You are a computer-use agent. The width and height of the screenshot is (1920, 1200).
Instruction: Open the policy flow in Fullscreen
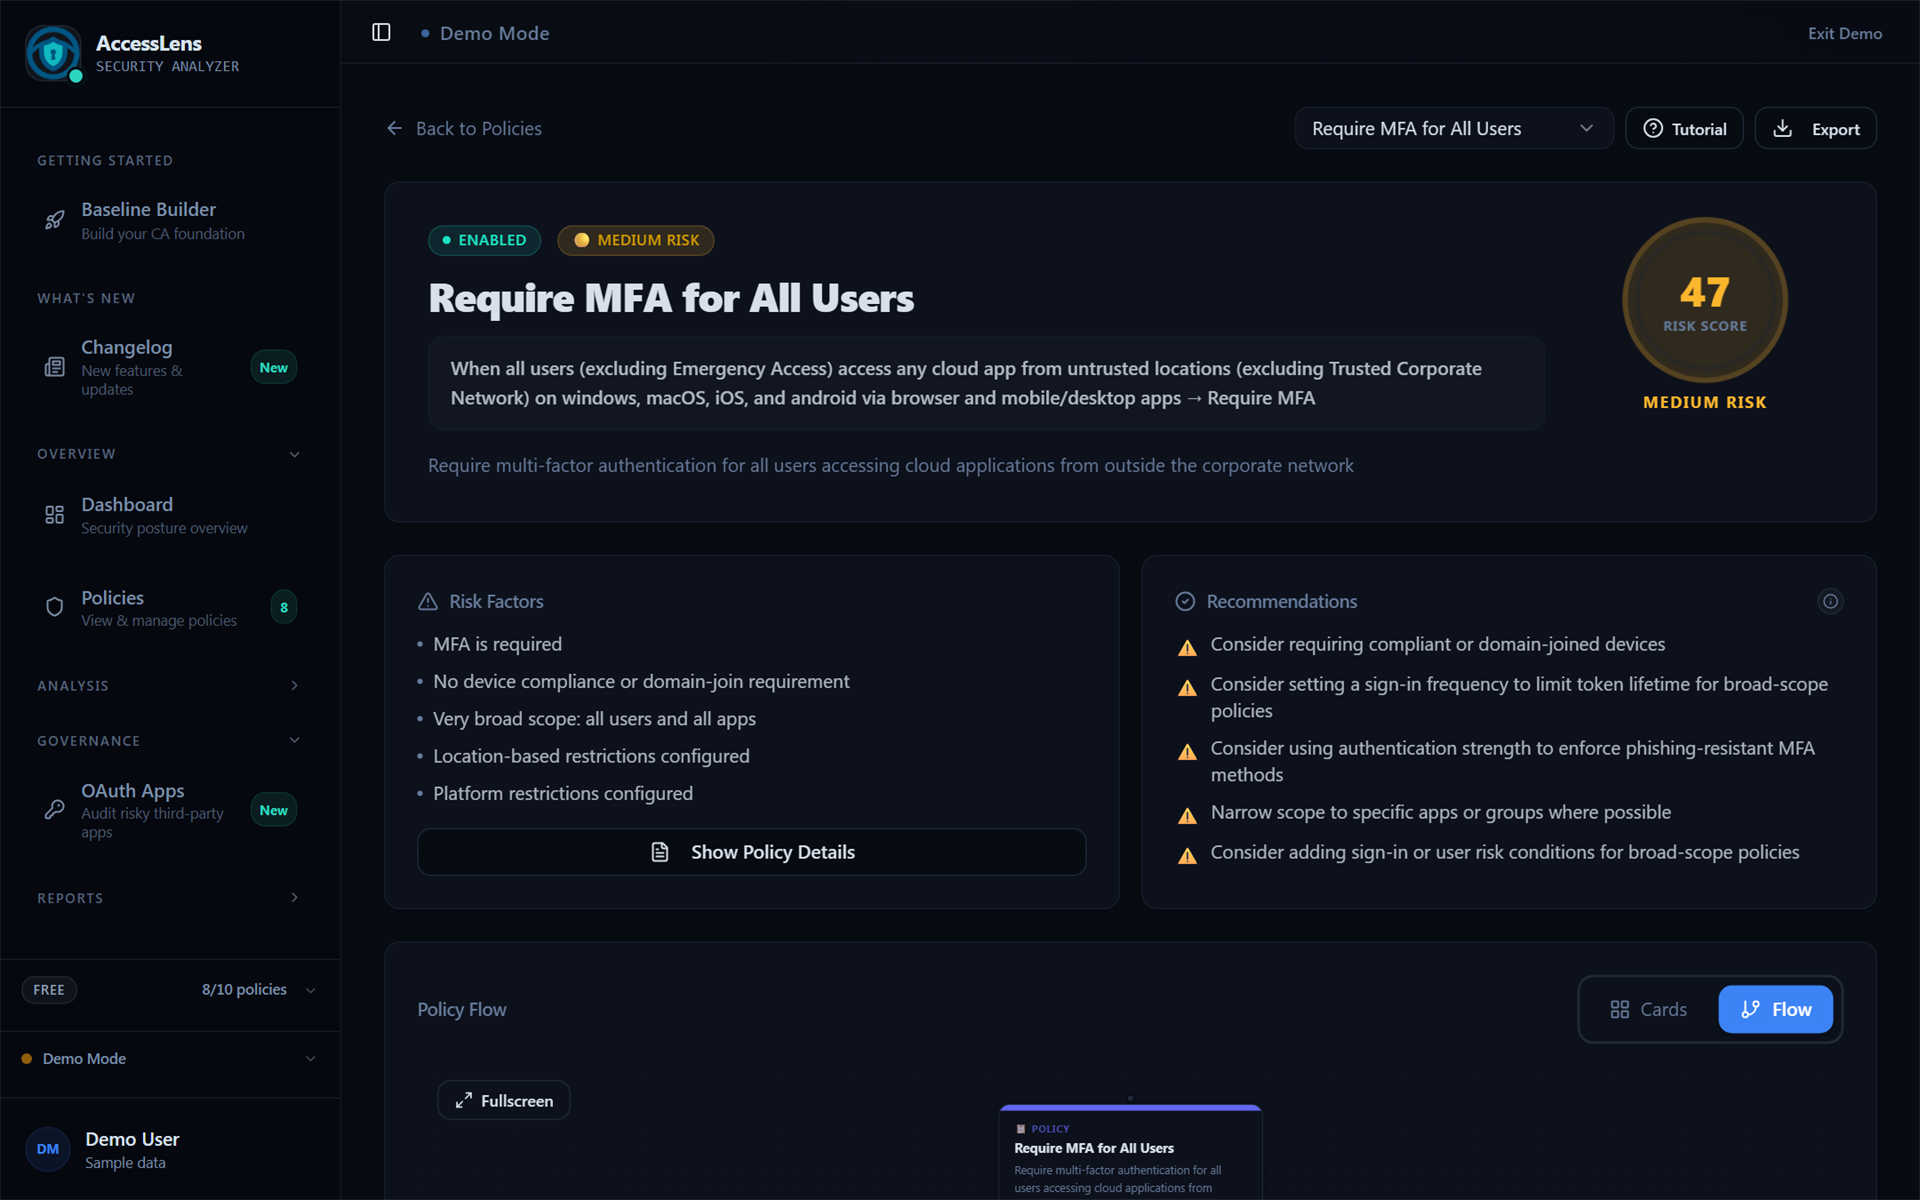[x=504, y=1100]
